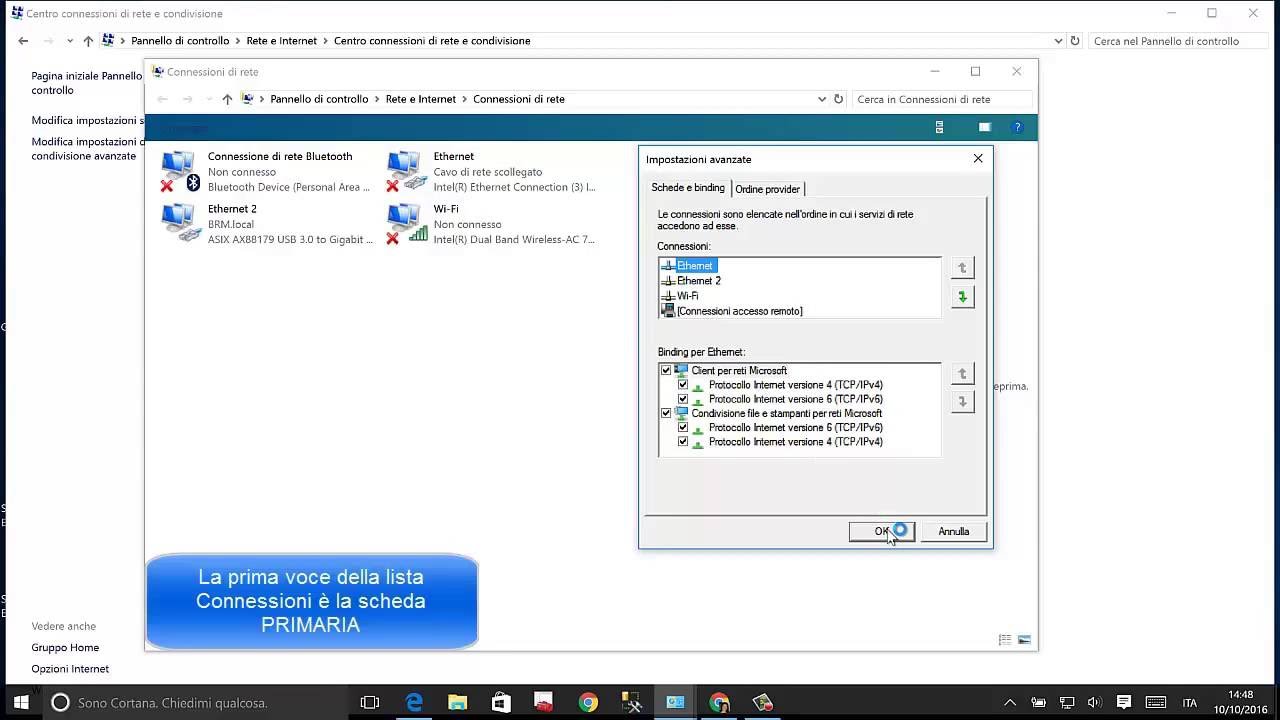Uncheck TCP/IPv6 under Condivisione file e stampanti
The image size is (1280, 720).
(683, 427)
